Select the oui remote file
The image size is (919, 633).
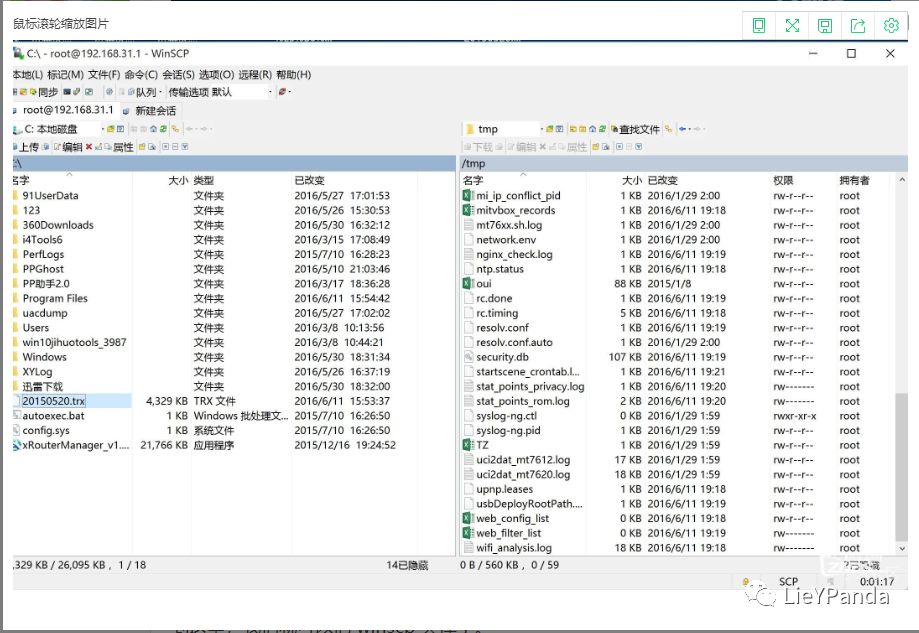[x=484, y=284]
